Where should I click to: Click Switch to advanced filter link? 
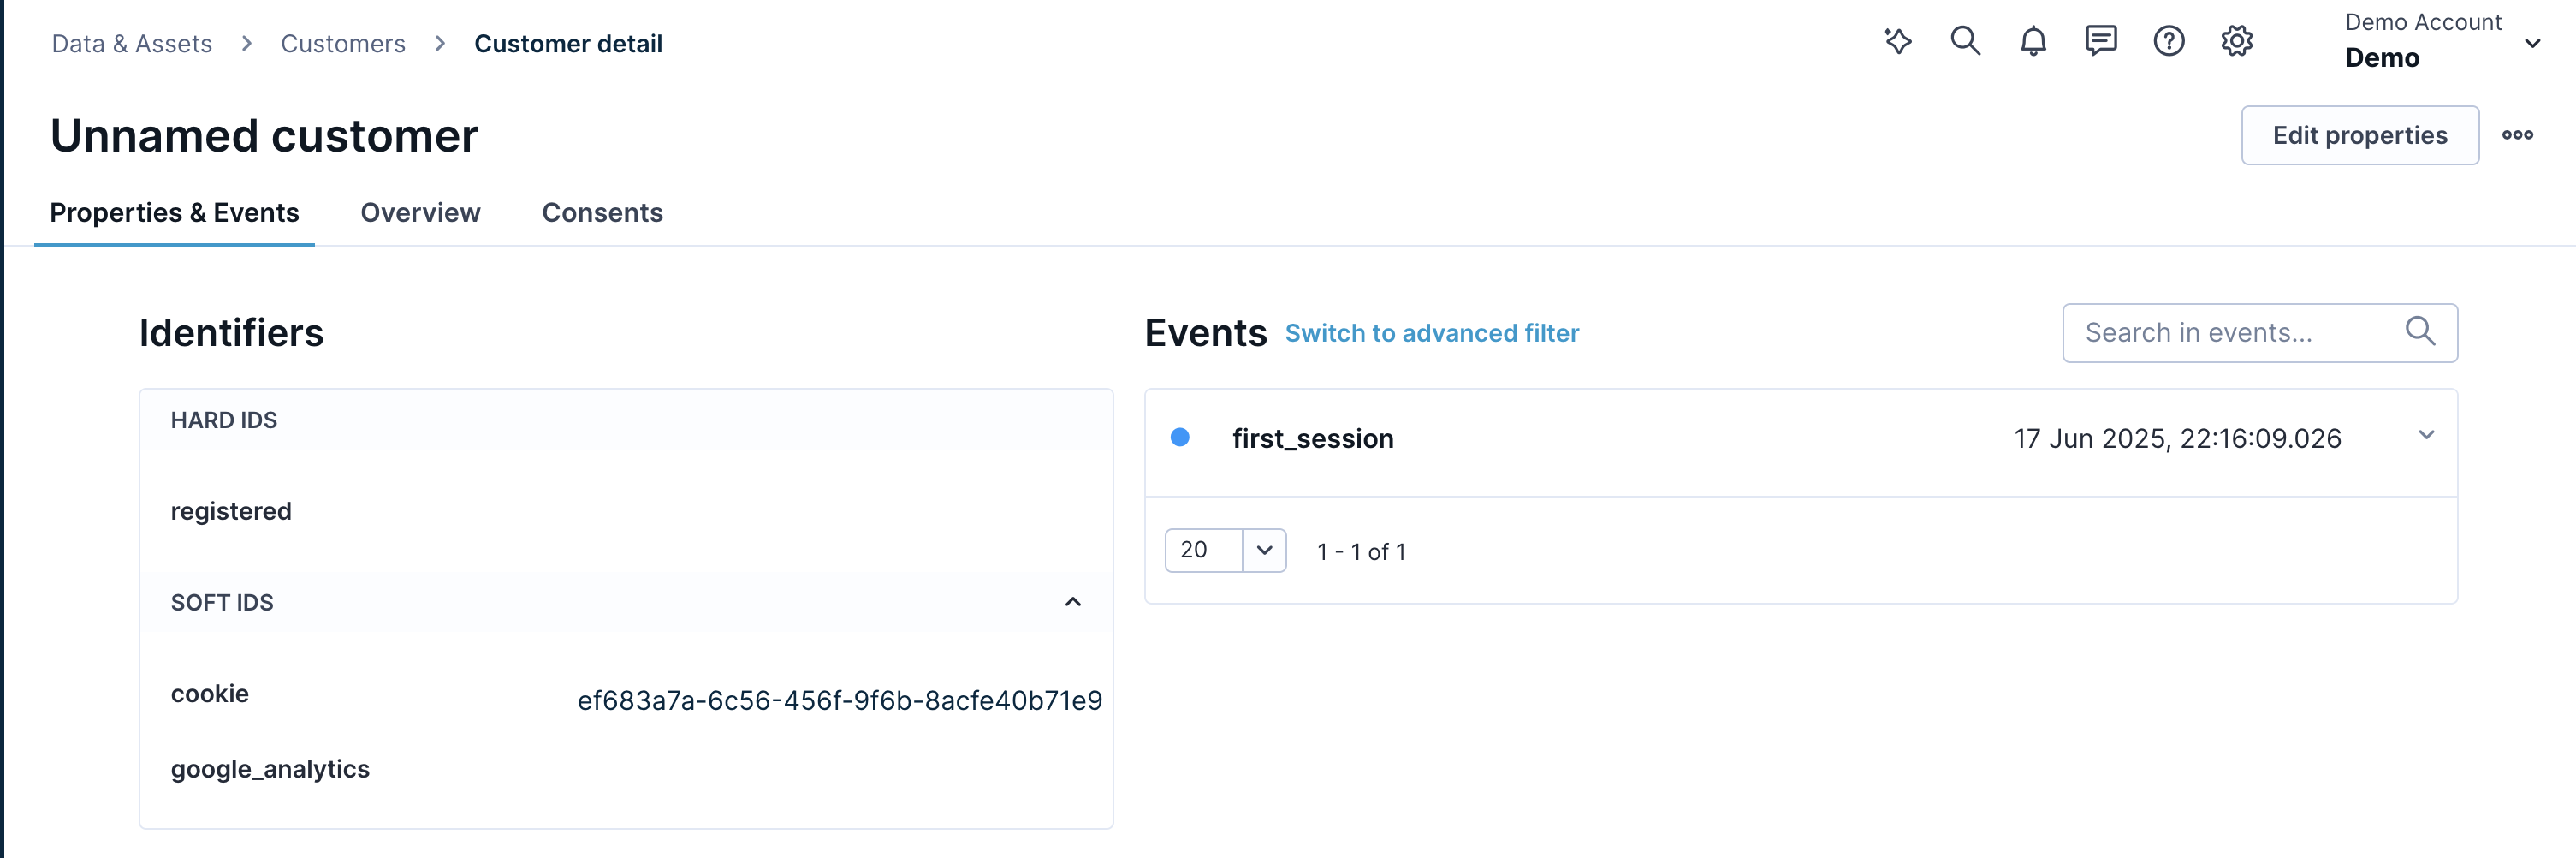tap(1432, 333)
